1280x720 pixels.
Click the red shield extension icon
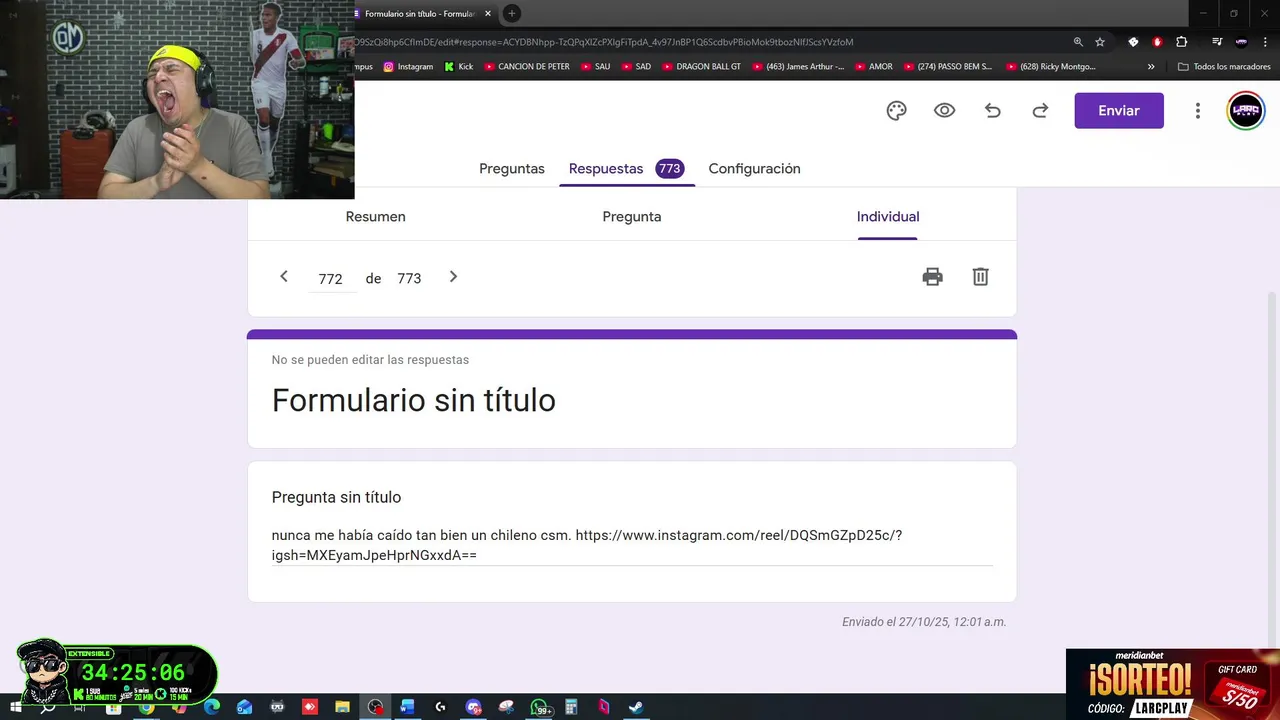click(1157, 42)
